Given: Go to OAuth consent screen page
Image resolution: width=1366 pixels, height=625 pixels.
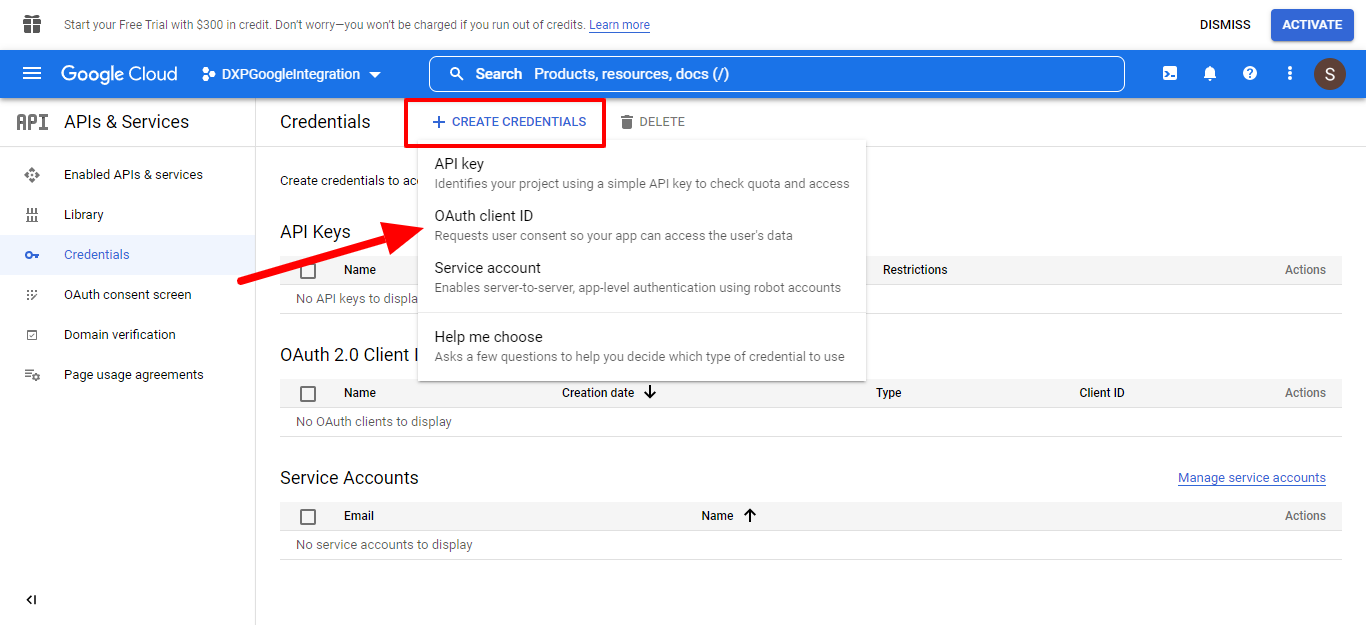Looking at the screenshot, I should click(127, 295).
